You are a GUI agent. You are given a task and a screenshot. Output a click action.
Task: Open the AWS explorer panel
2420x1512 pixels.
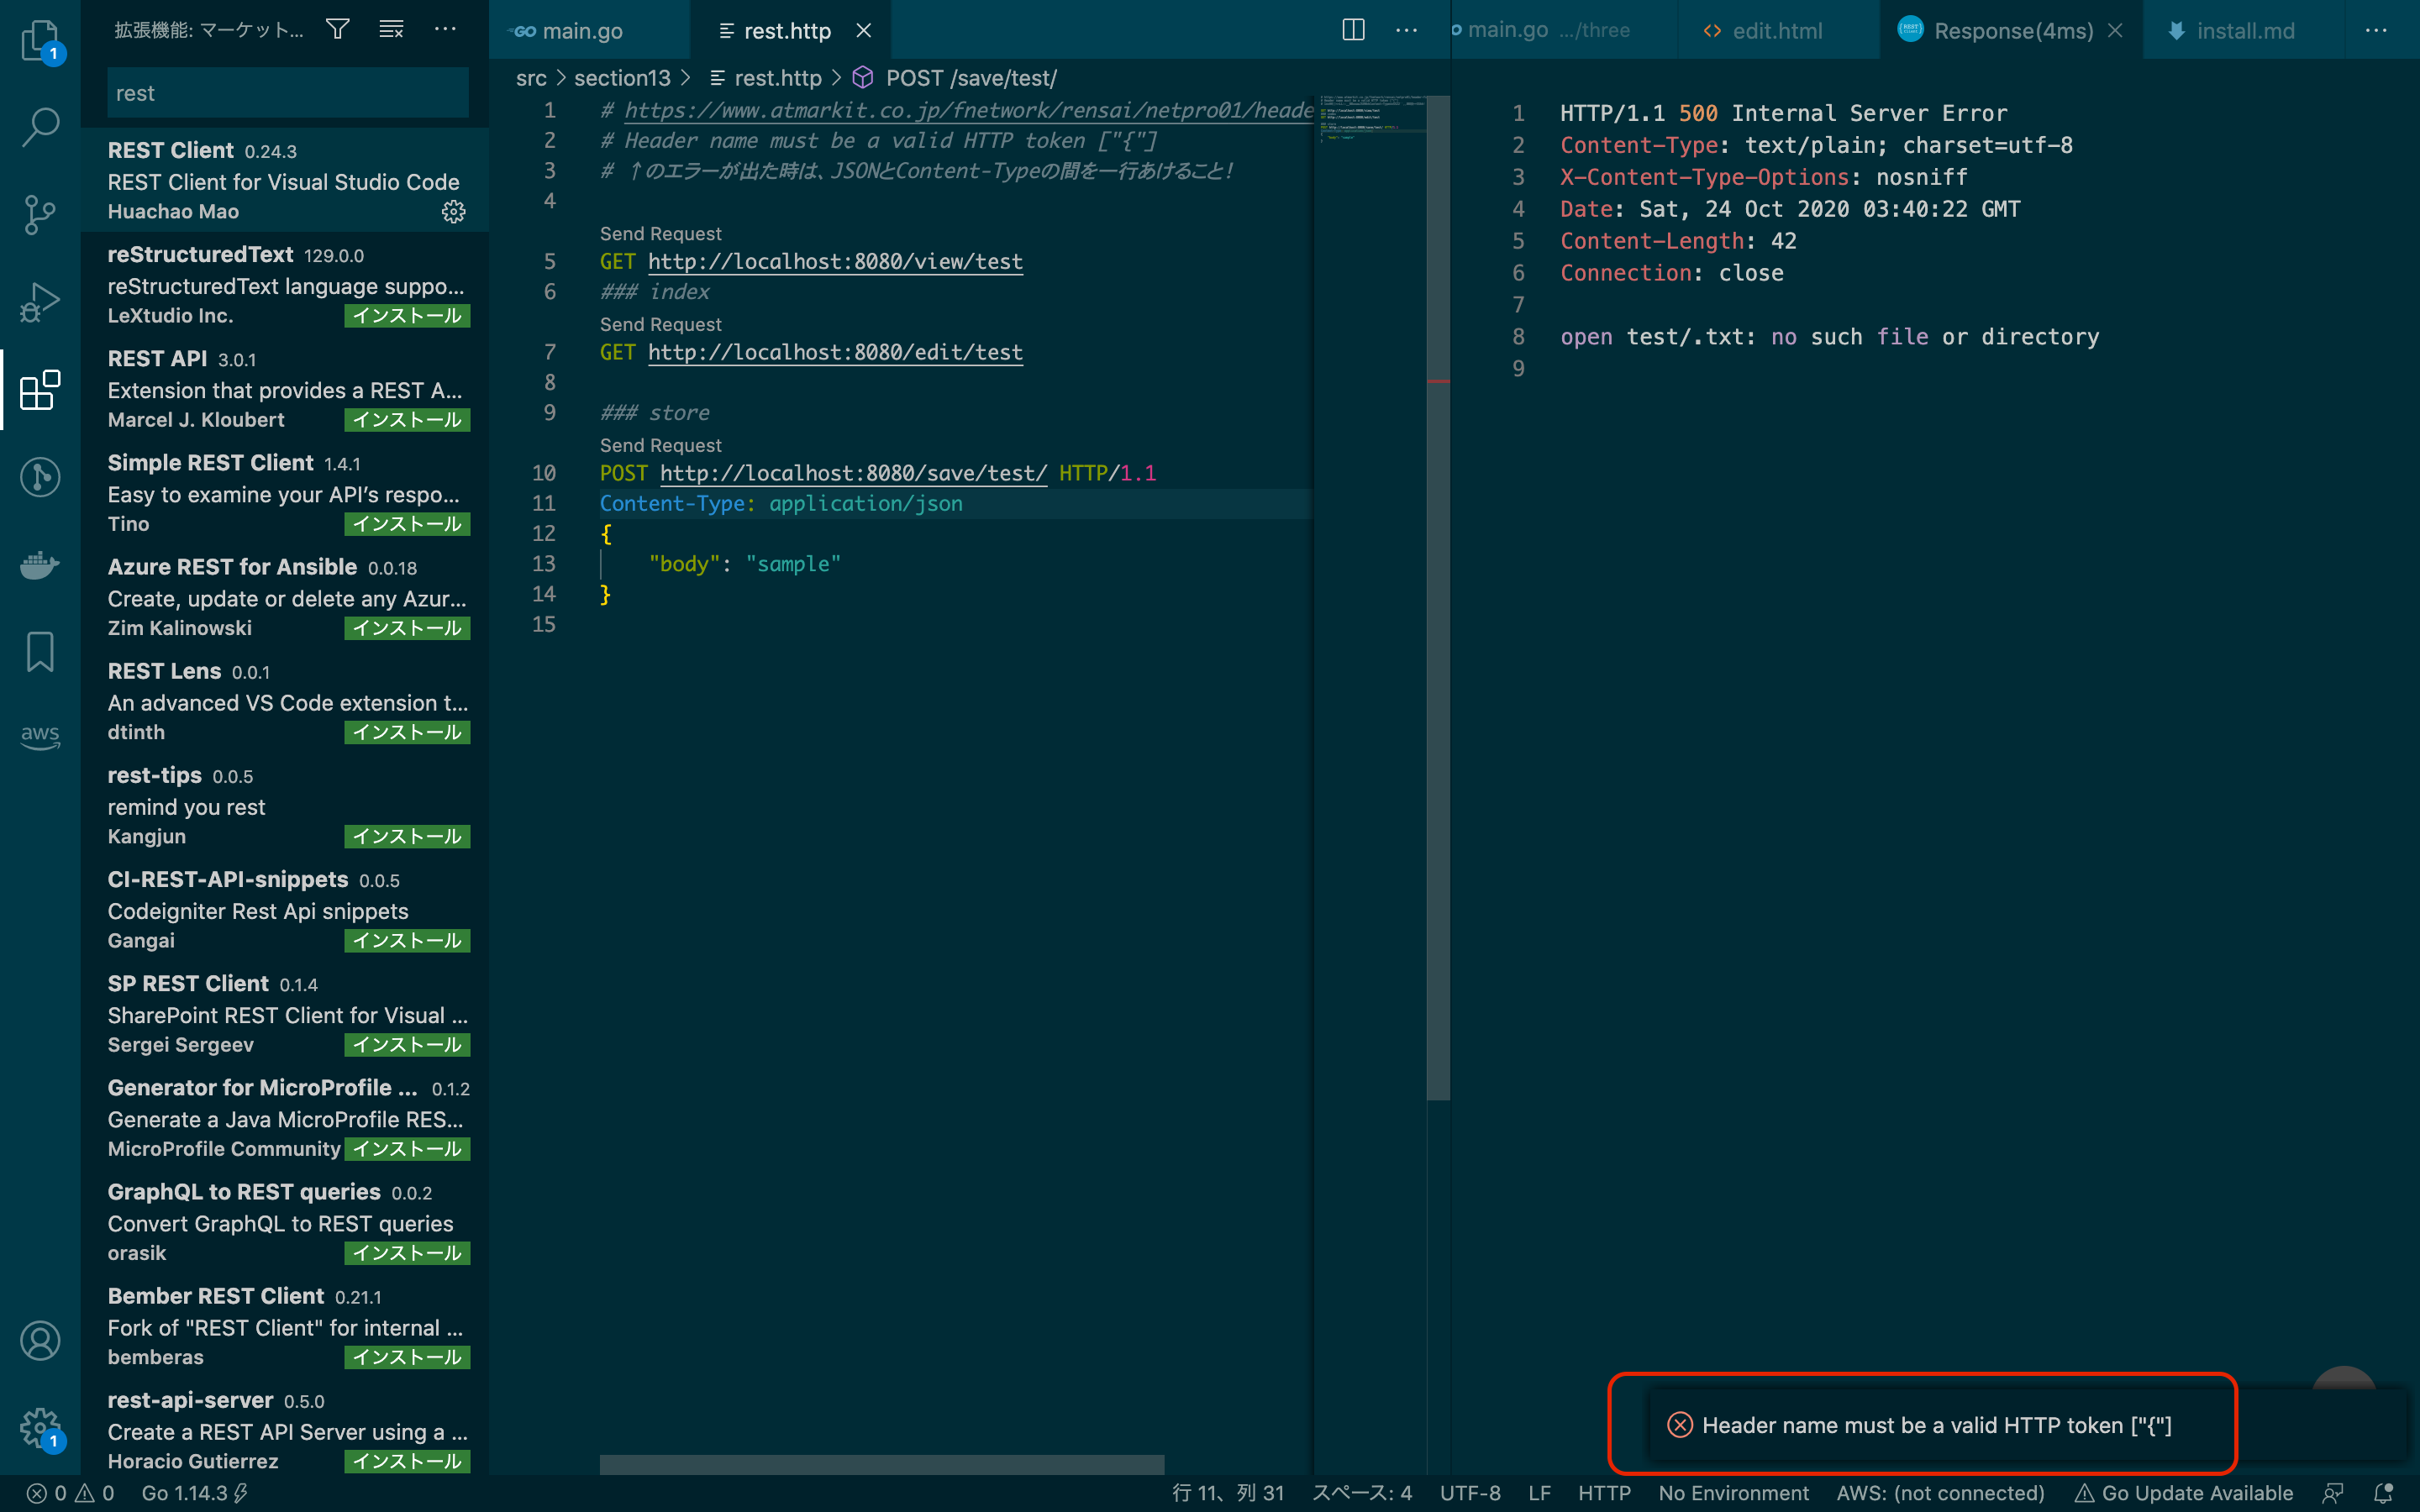(40, 737)
